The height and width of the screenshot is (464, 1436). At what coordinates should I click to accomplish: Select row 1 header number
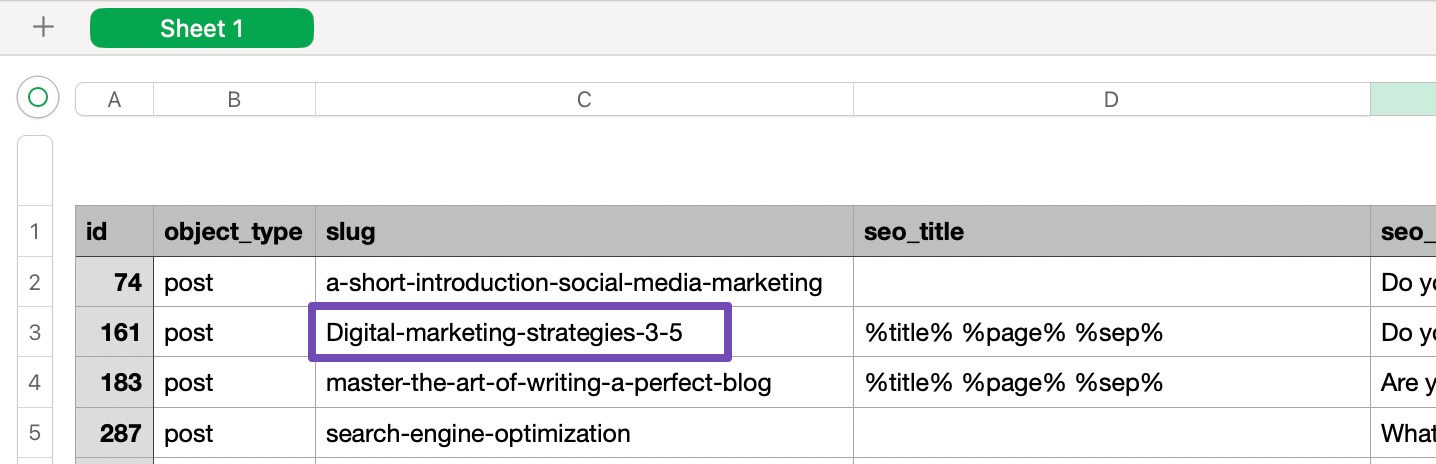coord(35,232)
